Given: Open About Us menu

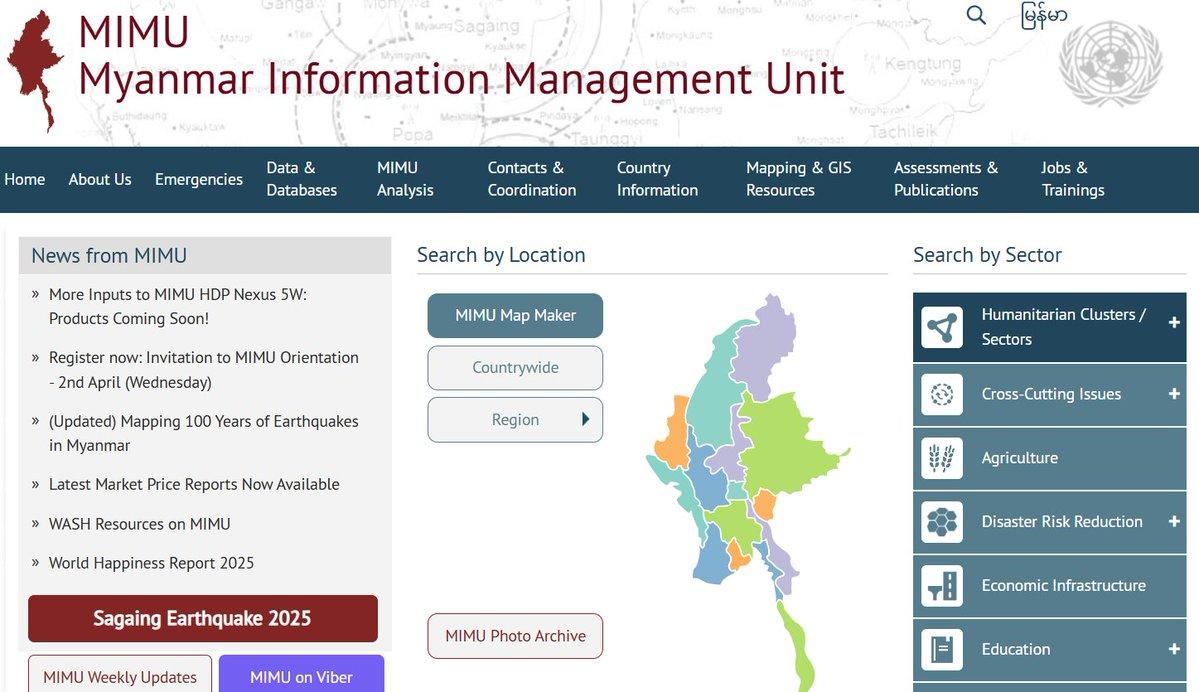Looking at the screenshot, I should coord(100,179).
